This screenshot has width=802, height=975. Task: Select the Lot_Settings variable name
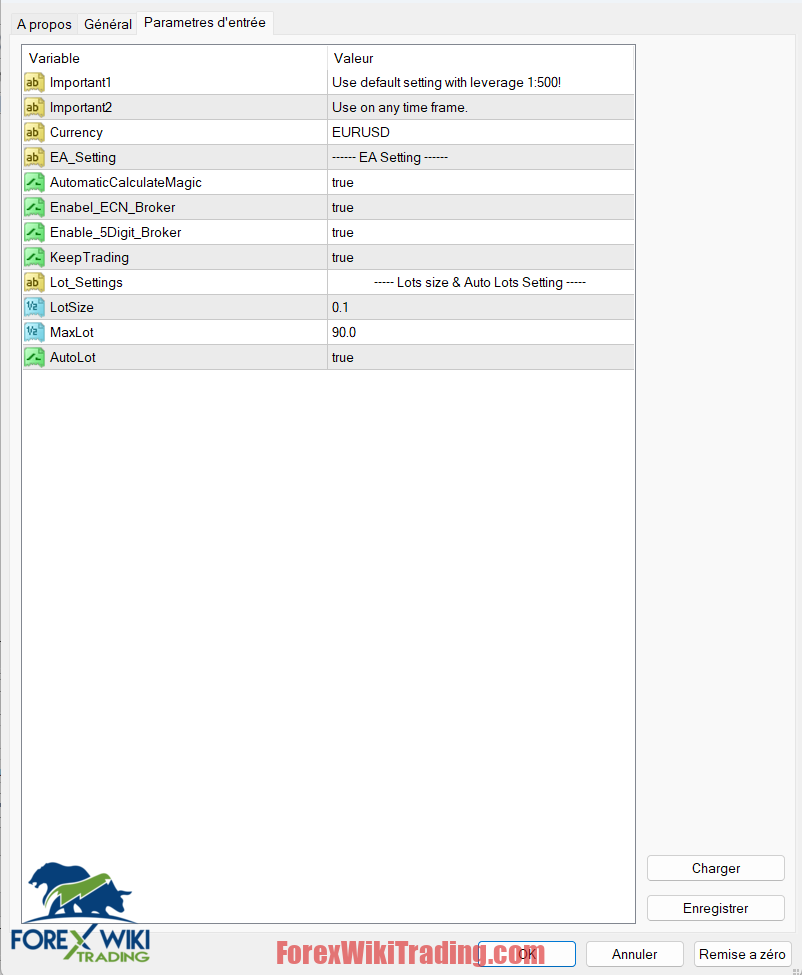(86, 282)
